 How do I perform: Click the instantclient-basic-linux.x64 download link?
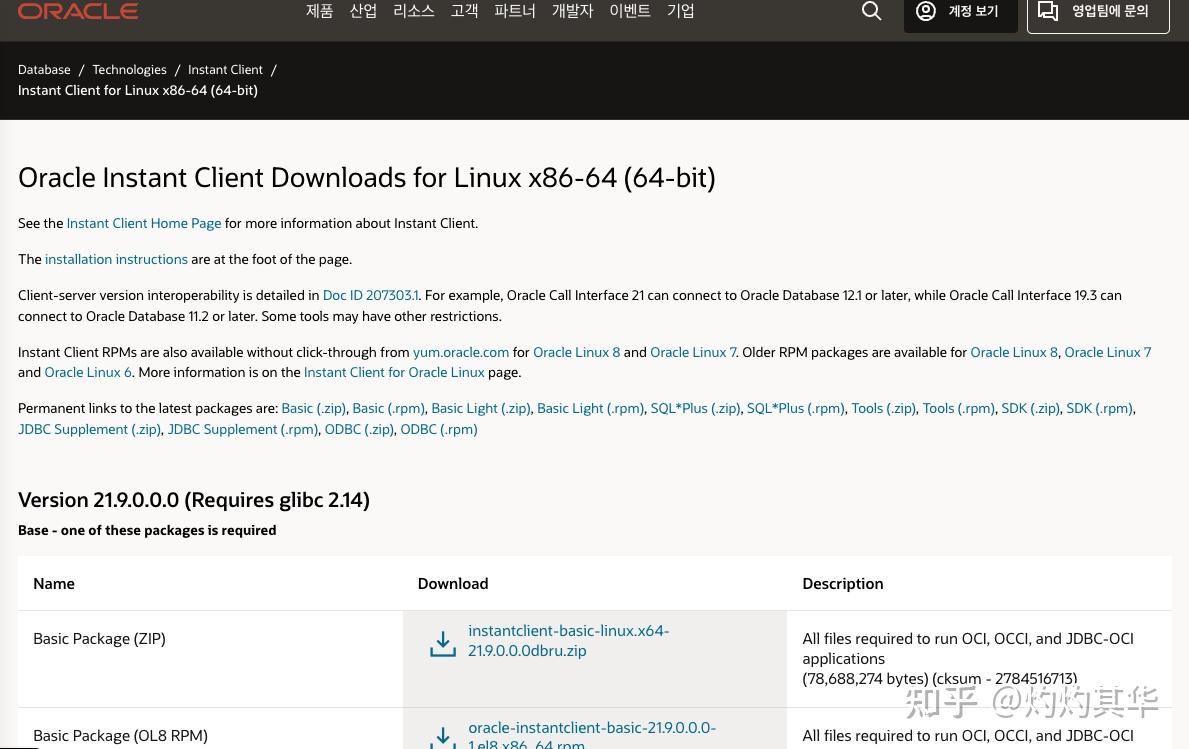[569, 640]
